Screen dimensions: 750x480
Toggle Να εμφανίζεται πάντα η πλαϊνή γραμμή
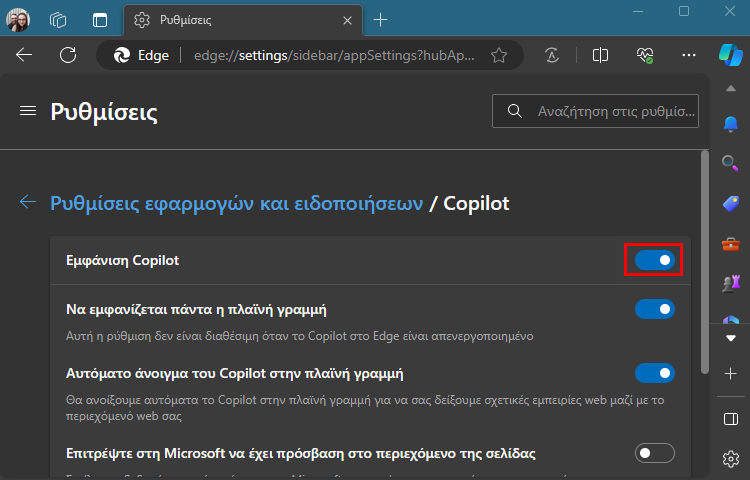[x=655, y=309]
